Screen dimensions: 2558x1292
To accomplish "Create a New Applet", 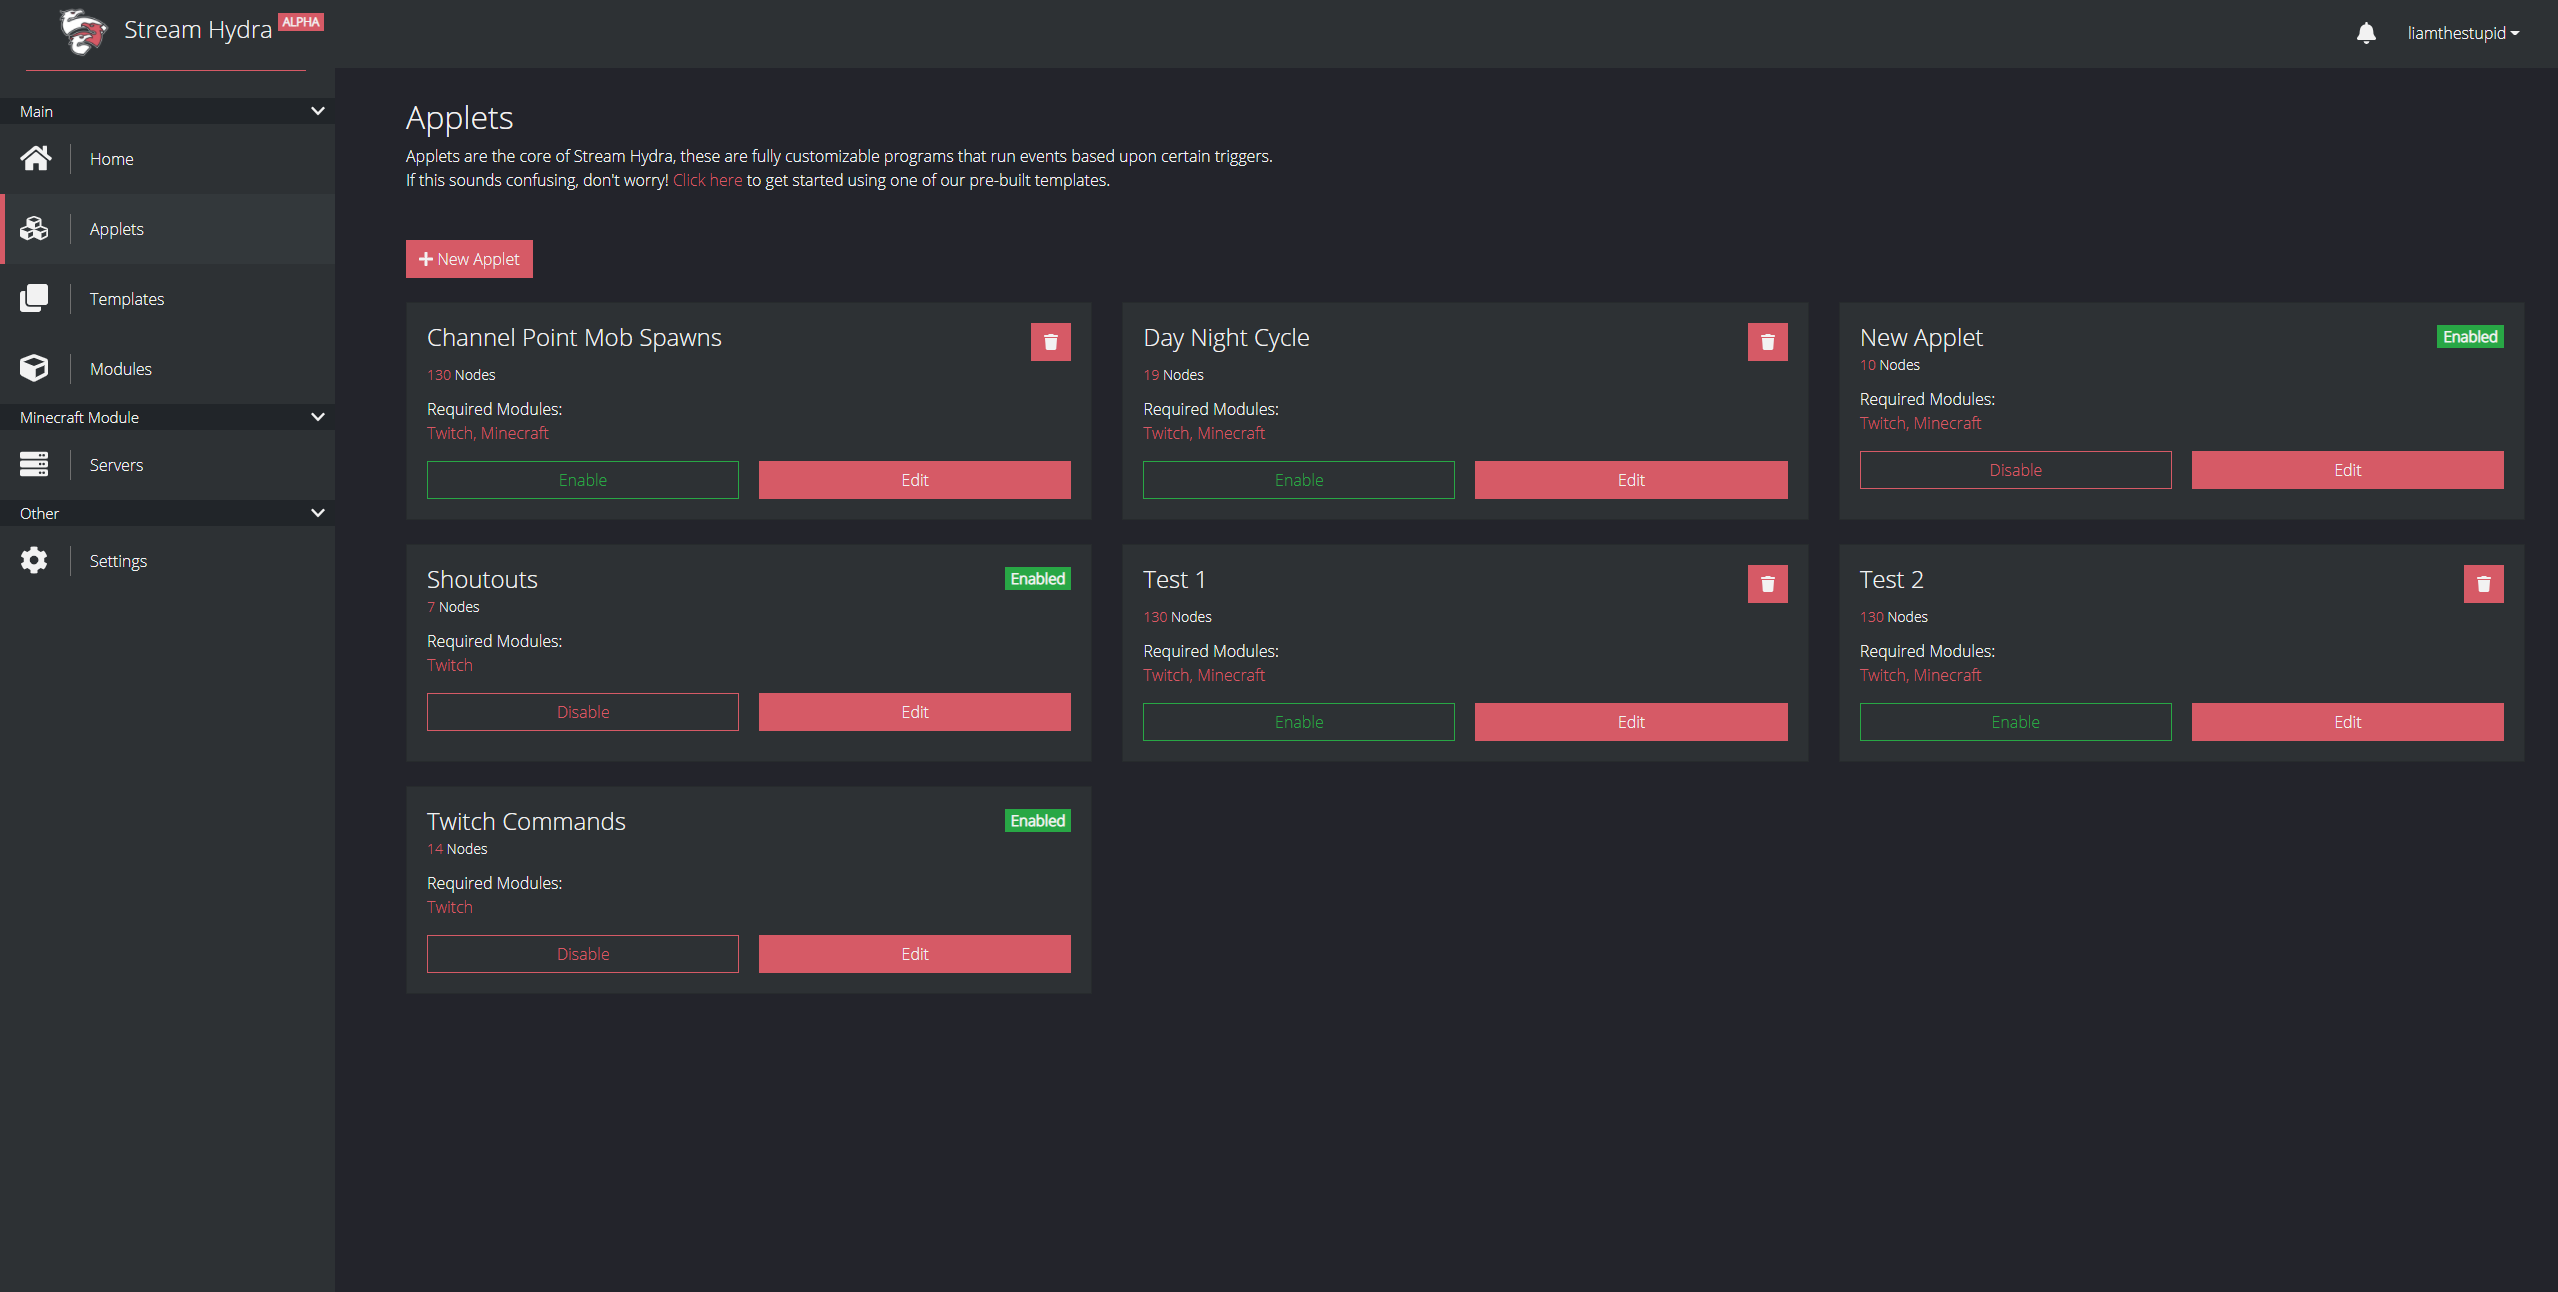I will point(469,259).
